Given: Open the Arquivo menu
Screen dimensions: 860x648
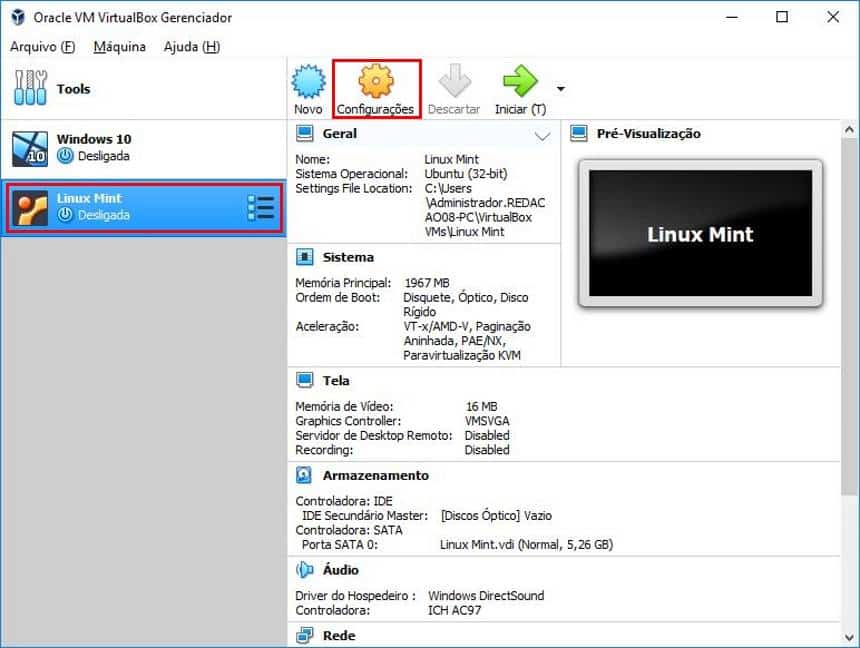Looking at the screenshot, I should click(42, 46).
